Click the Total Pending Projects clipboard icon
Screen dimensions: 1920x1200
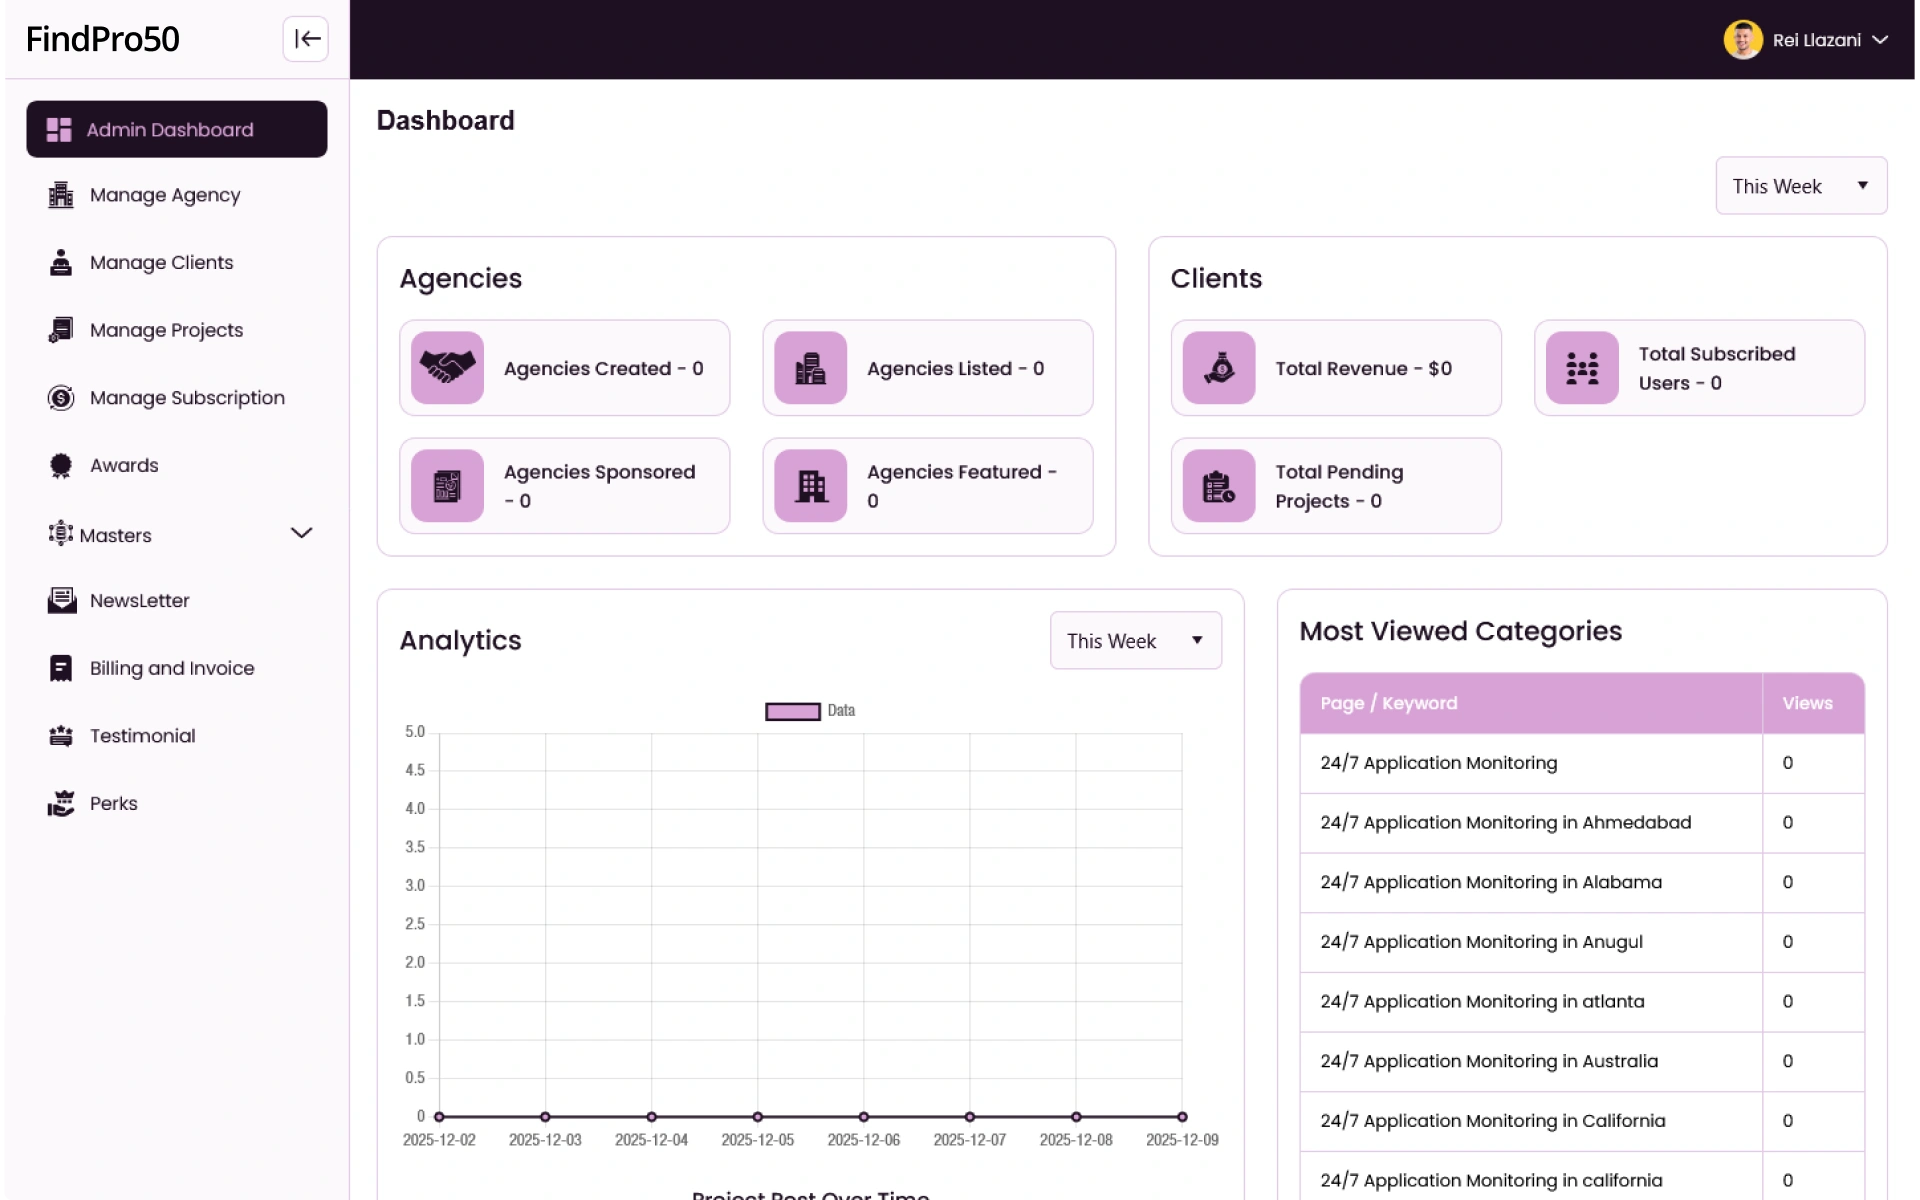pos(1218,486)
